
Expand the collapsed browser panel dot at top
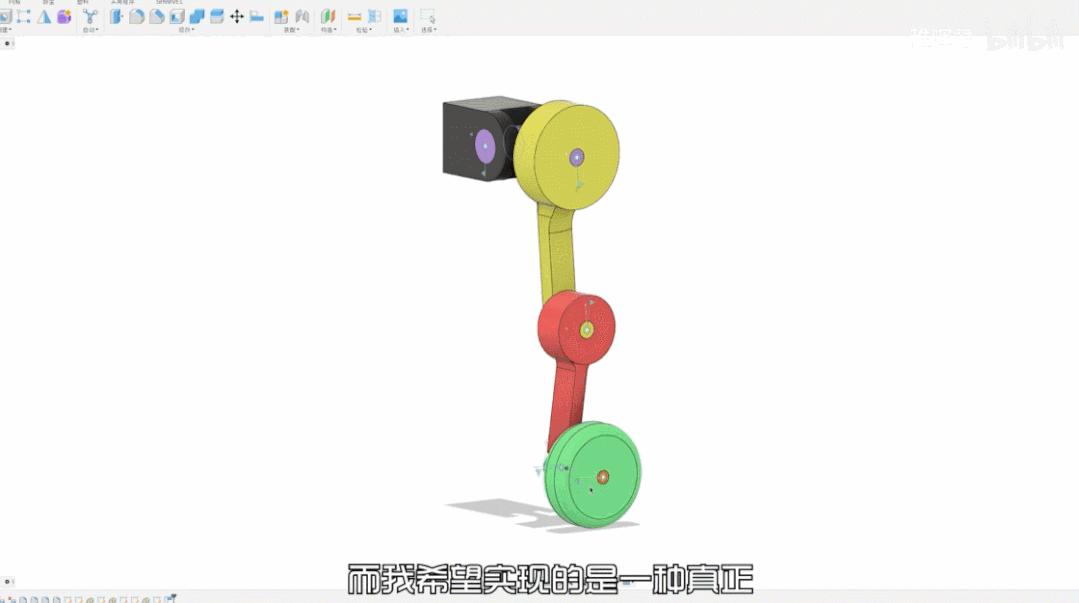tap(7, 43)
